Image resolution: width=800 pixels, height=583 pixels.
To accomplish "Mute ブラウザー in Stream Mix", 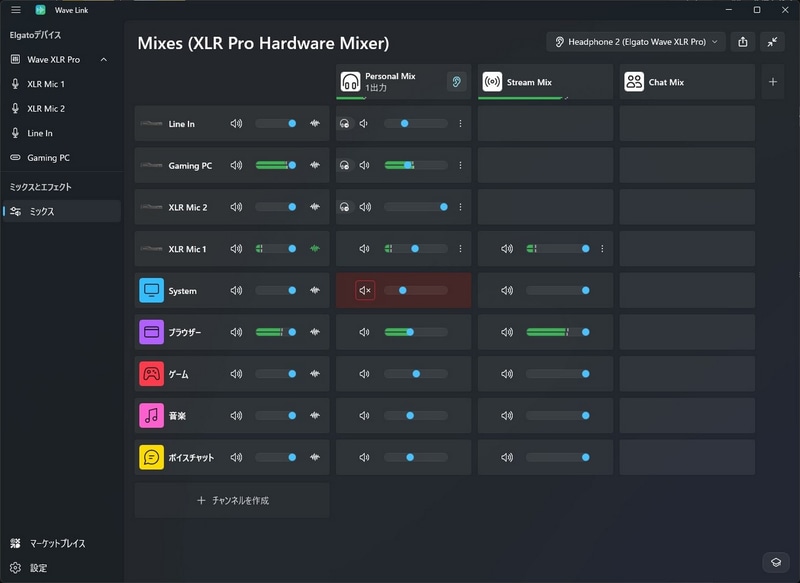I will [x=507, y=332].
